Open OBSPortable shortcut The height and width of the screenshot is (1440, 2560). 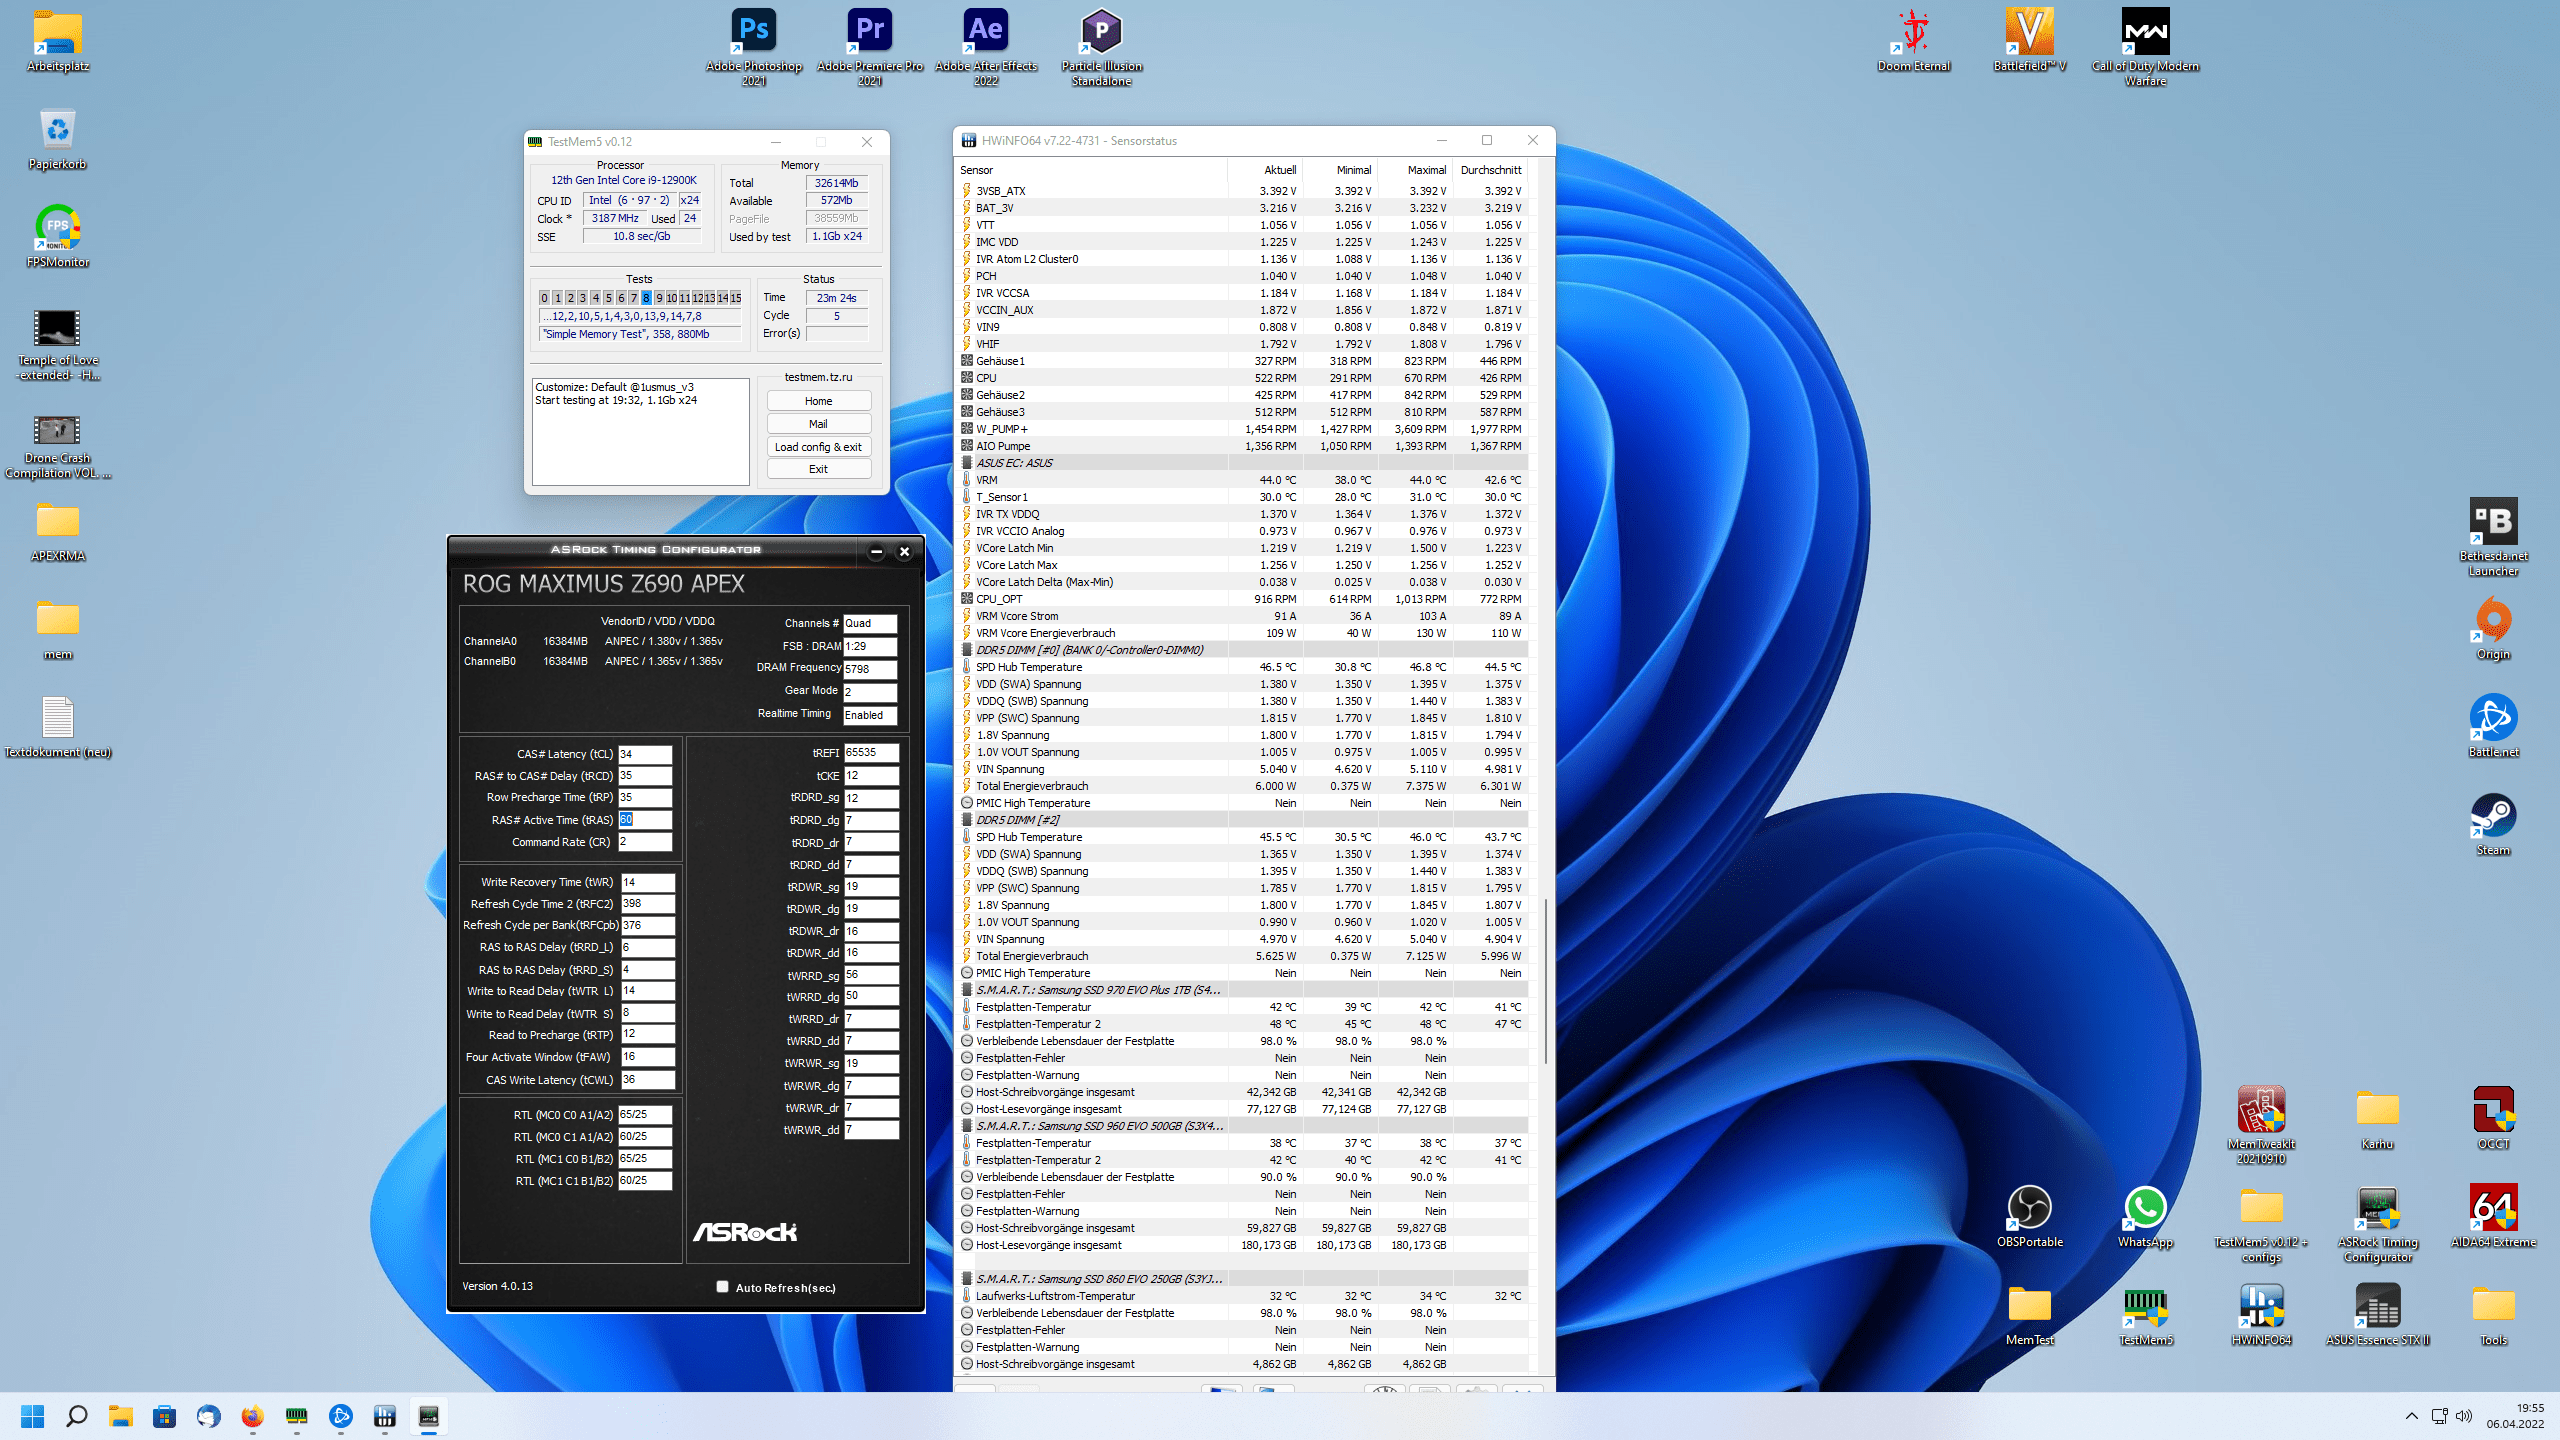[2030, 1218]
